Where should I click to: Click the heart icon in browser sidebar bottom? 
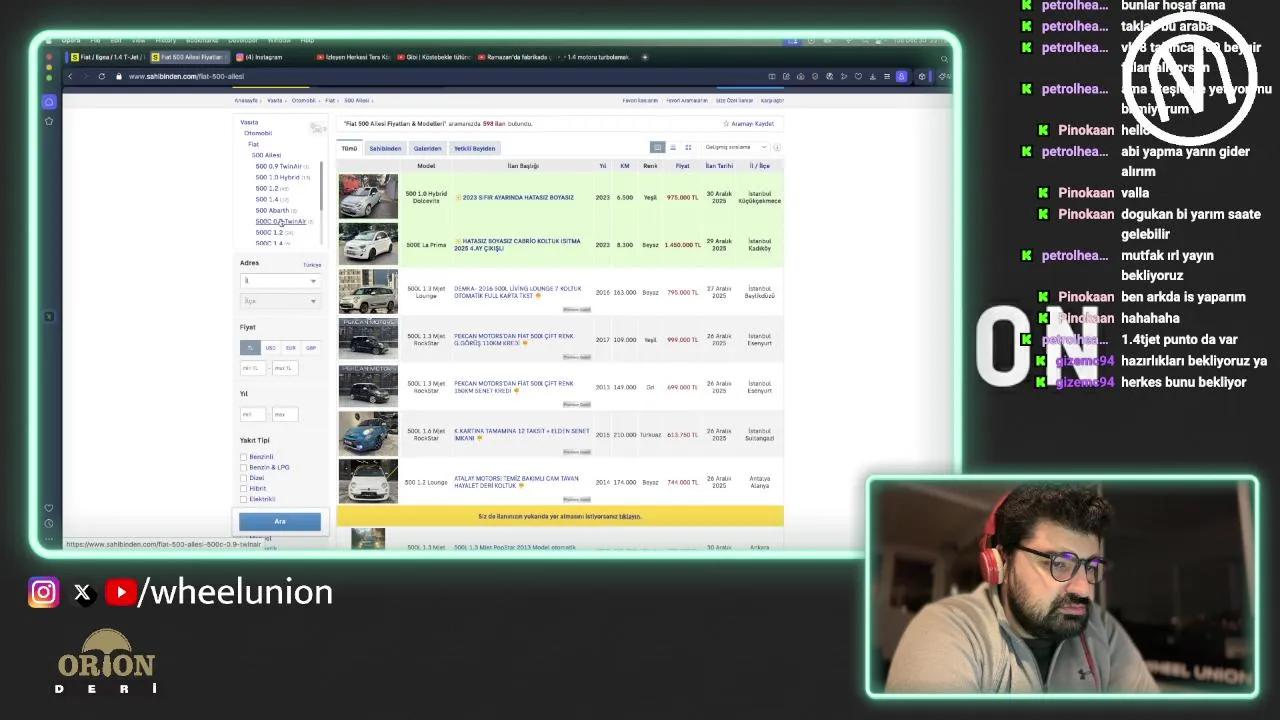point(49,508)
